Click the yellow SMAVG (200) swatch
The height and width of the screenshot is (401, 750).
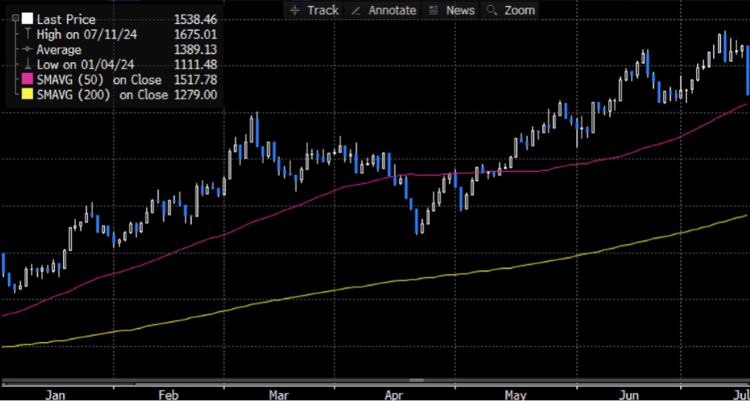[26, 94]
